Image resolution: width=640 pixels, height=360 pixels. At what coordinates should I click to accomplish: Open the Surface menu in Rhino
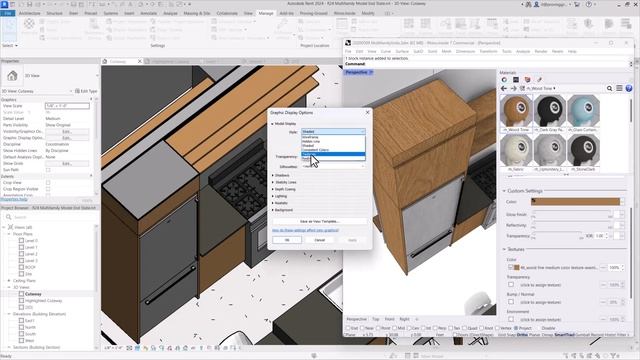(402, 51)
